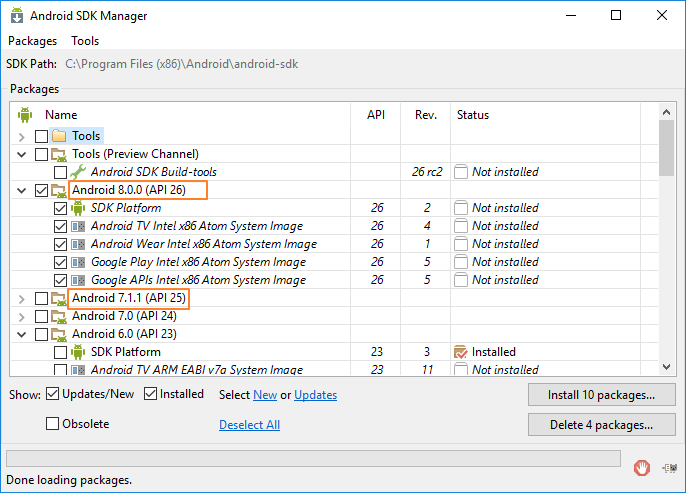
Task: Click the Android 7.1.1 package folder icon
Action: 59,298
